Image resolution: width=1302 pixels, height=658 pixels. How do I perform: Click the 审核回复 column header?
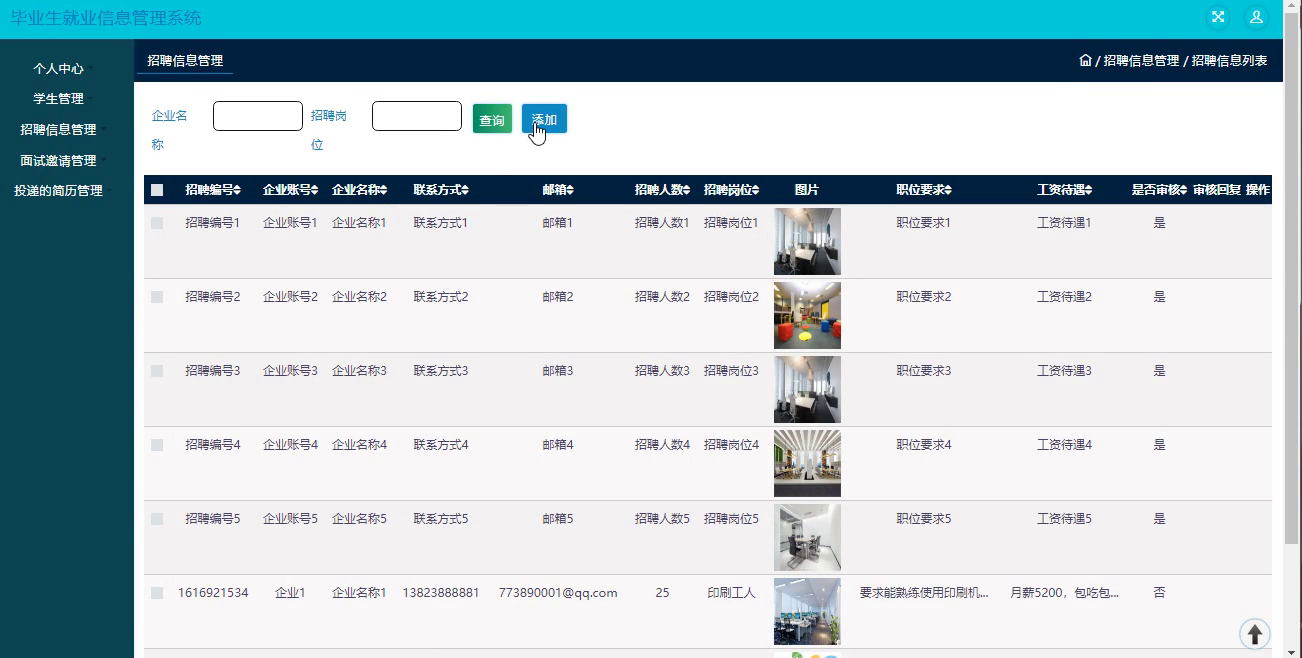[x=1217, y=190]
